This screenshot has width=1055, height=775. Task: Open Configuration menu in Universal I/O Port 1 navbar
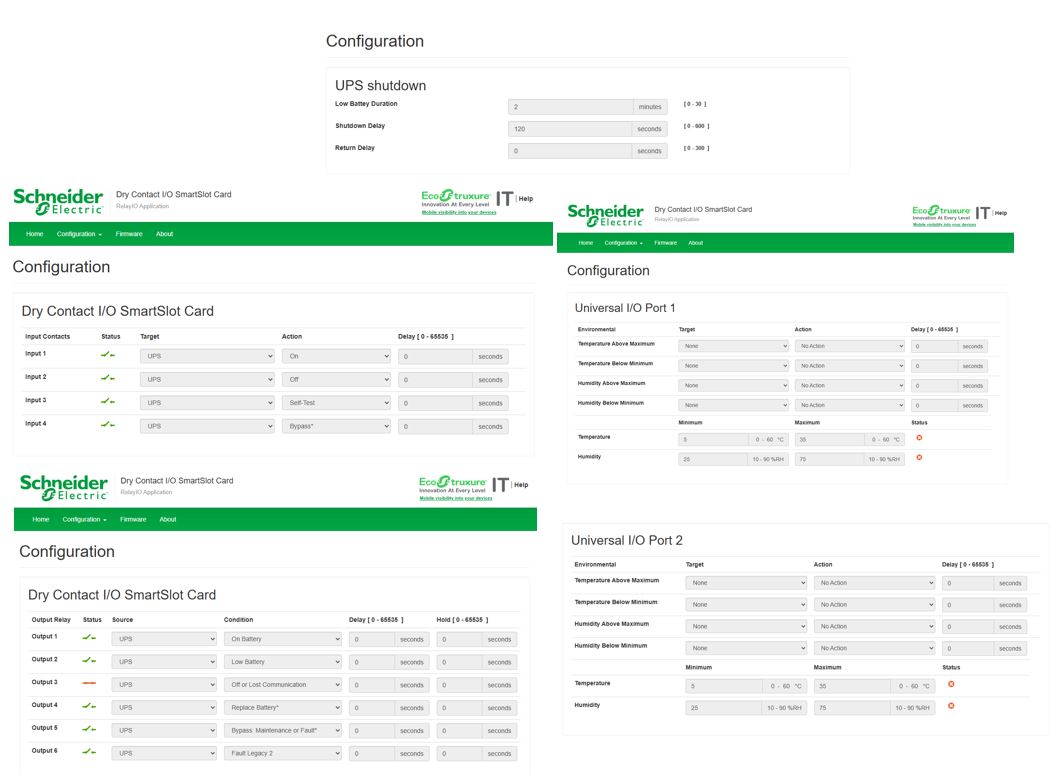624,243
